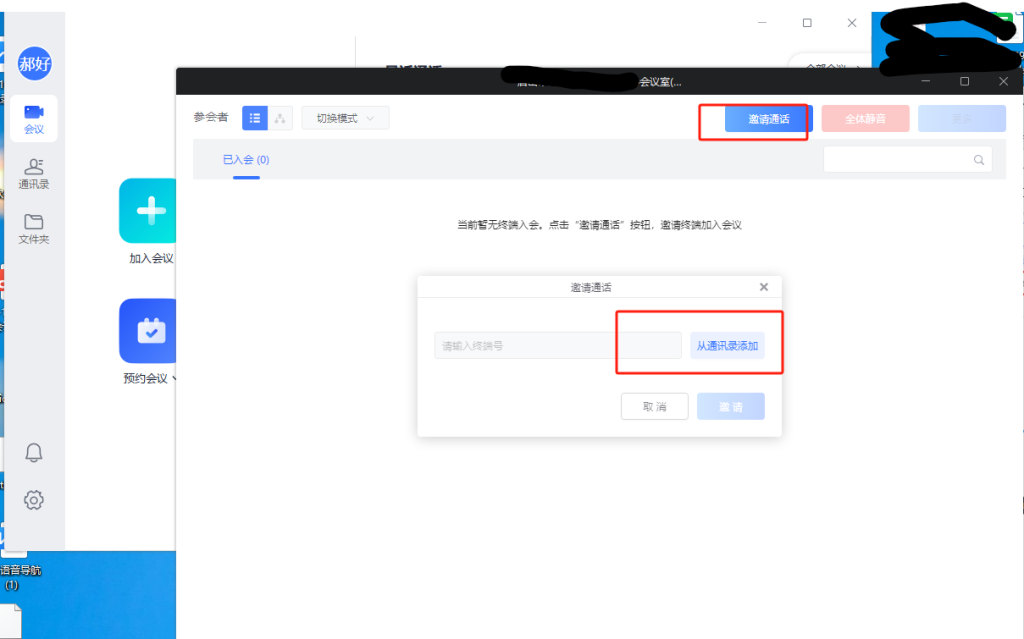Expand the 切换模式 dropdown

coord(345,118)
